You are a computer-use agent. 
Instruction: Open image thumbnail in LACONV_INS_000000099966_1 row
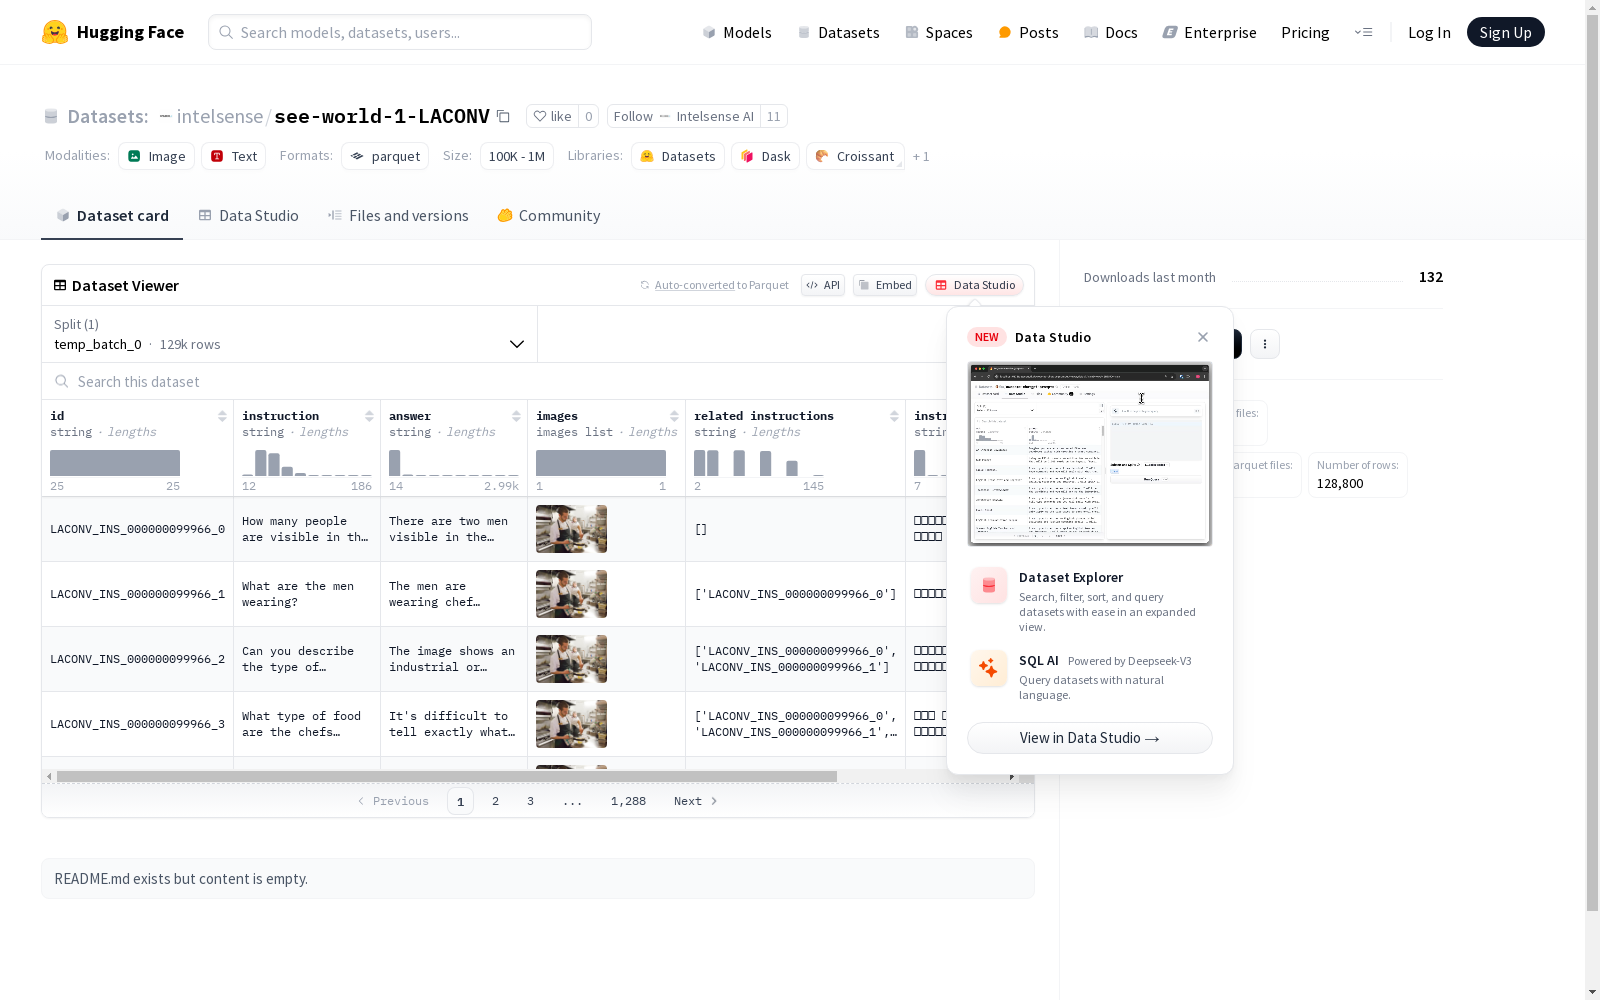(571, 594)
